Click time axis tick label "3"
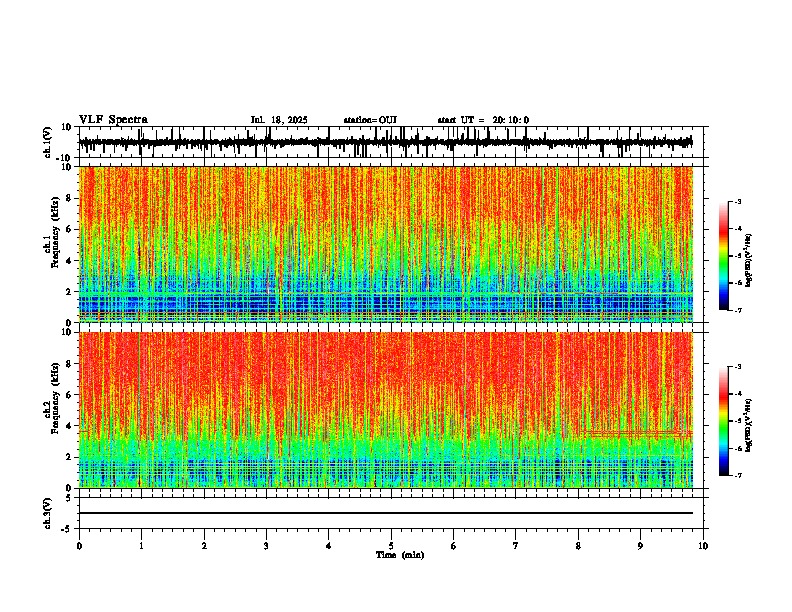Screen dimensions: 792x612 pyautogui.click(x=266, y=546)
